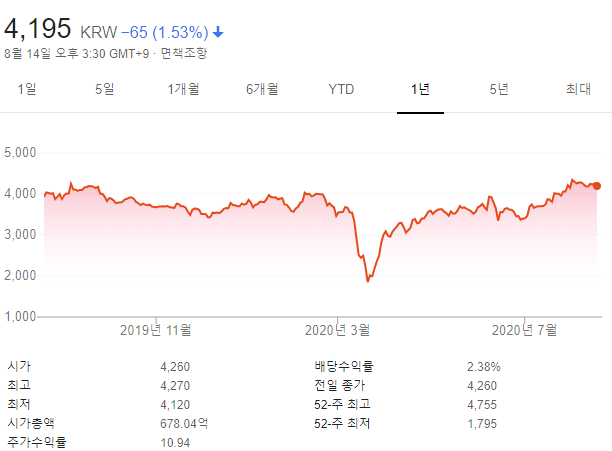Click the 주가수익률 label
The height and width of the screenshot is (451, 612).
[x=37, y=442]
